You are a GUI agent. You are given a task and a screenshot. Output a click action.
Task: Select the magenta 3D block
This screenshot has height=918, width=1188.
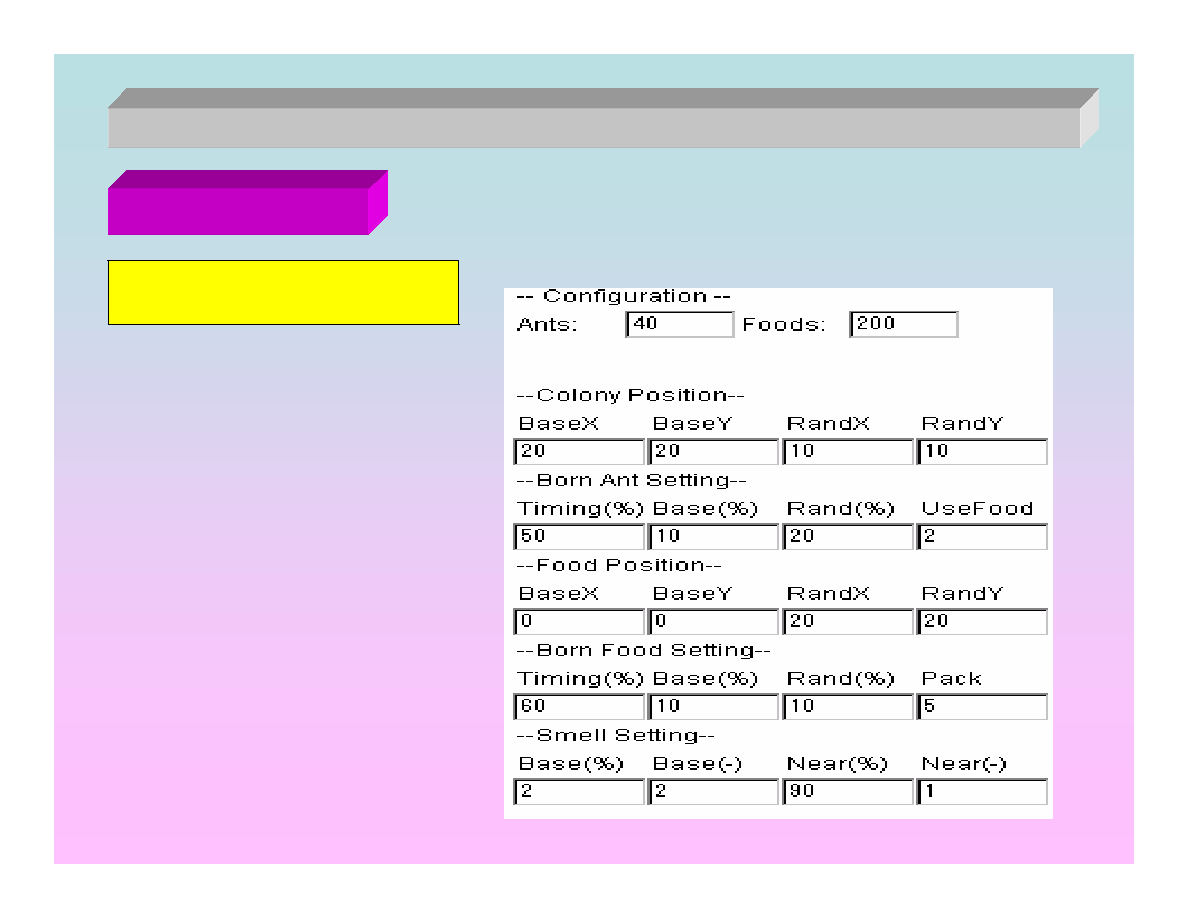point(240,209)
